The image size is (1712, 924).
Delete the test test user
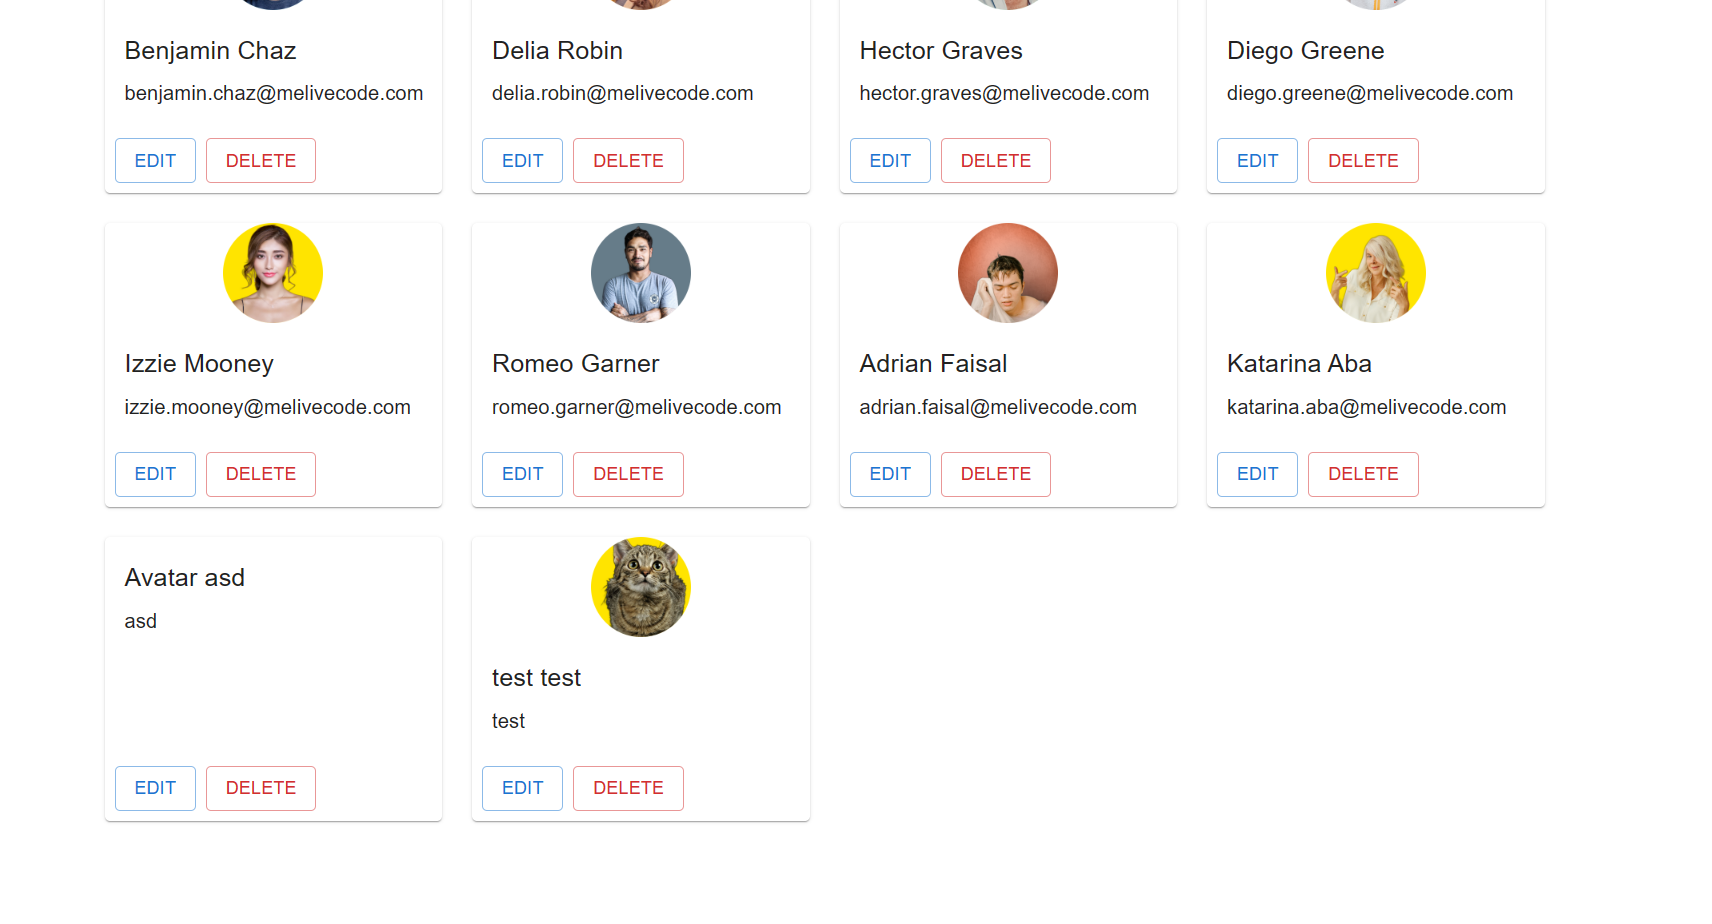pyautogui.click(x=628, y=788)
